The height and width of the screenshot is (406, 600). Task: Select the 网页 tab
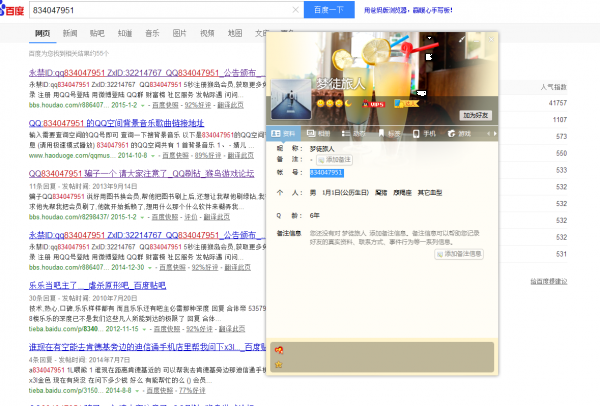pos(42,33)
